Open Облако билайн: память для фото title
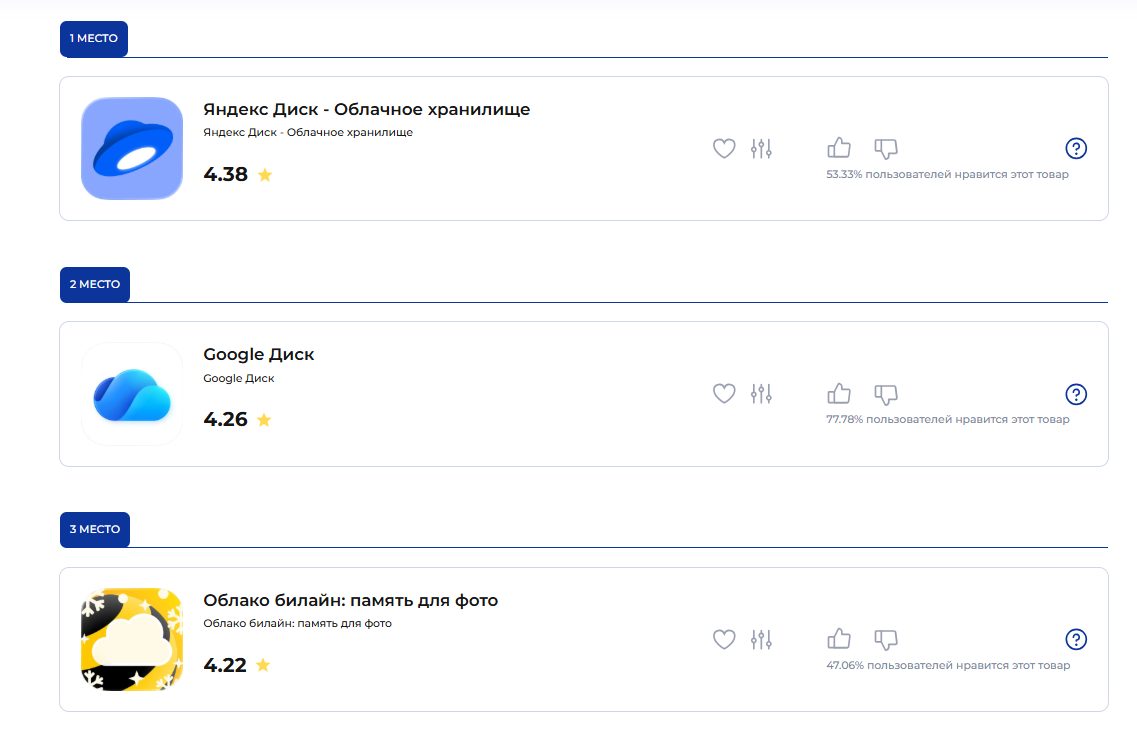The image size is (1137, 731). 350,600
